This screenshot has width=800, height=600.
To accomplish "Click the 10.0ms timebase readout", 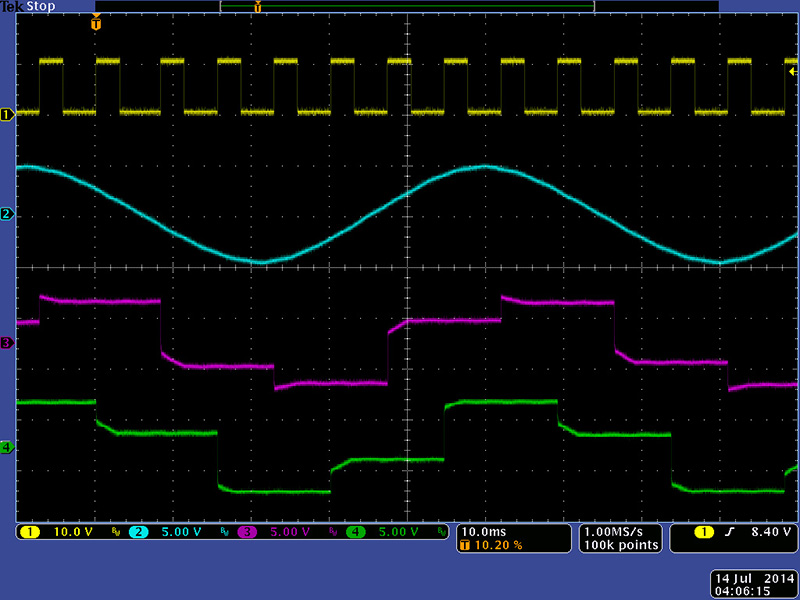I will (483, 531).
